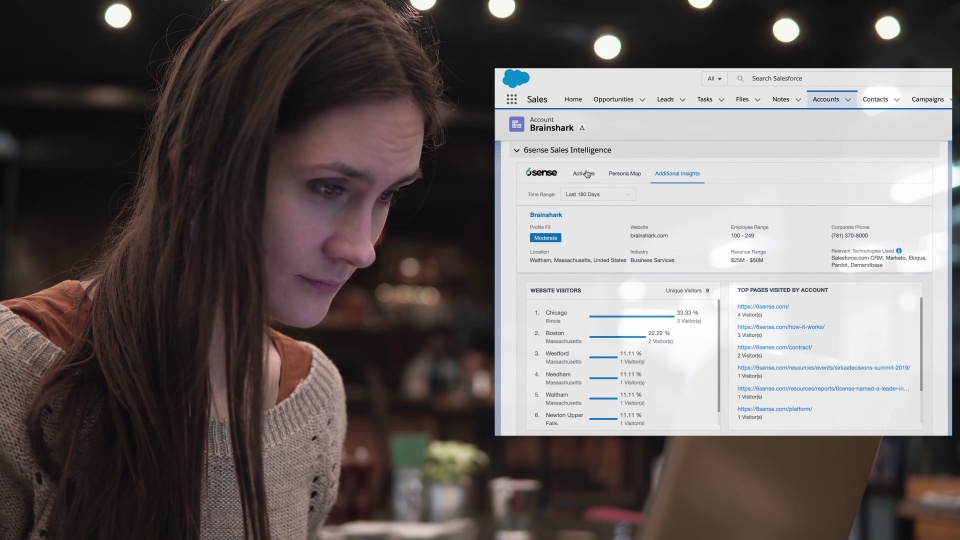The height and width of the screenshot is (540, 960).
Task: Switch to the Persona Map tab
Action: coord(624,174)
